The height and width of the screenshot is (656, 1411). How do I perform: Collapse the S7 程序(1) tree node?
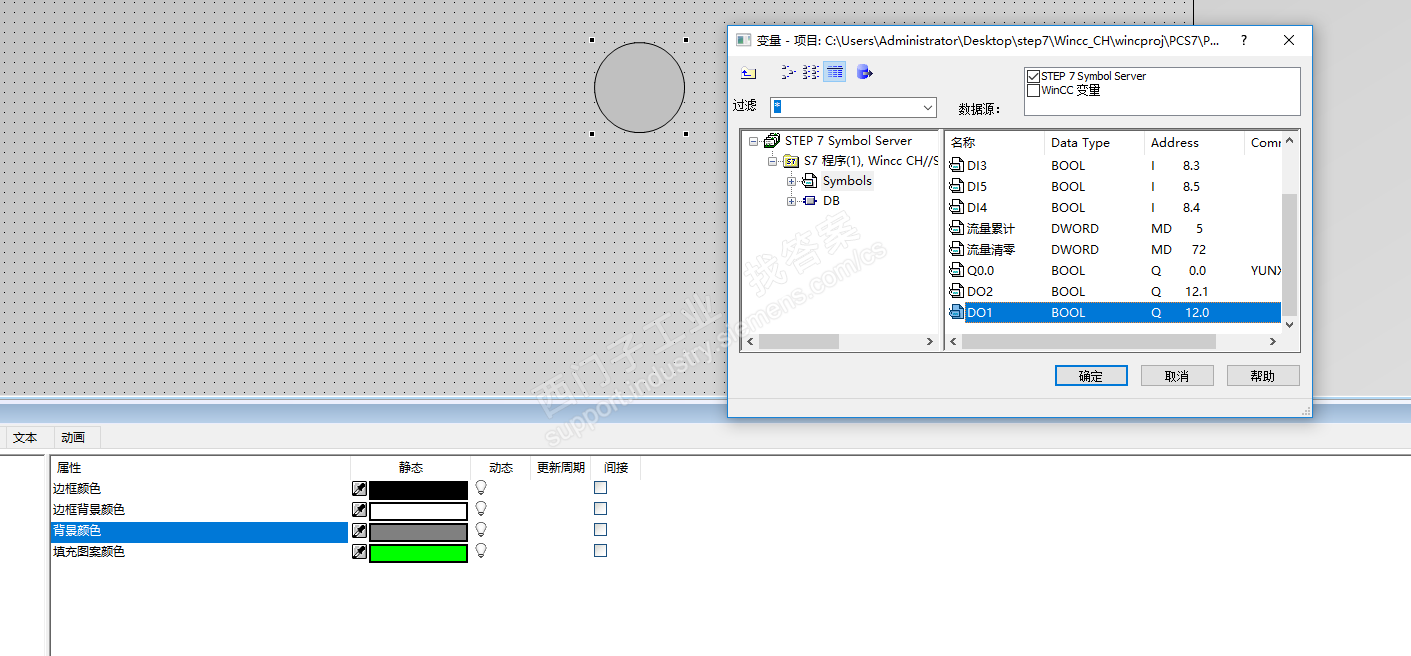click(x=773, y=161)
